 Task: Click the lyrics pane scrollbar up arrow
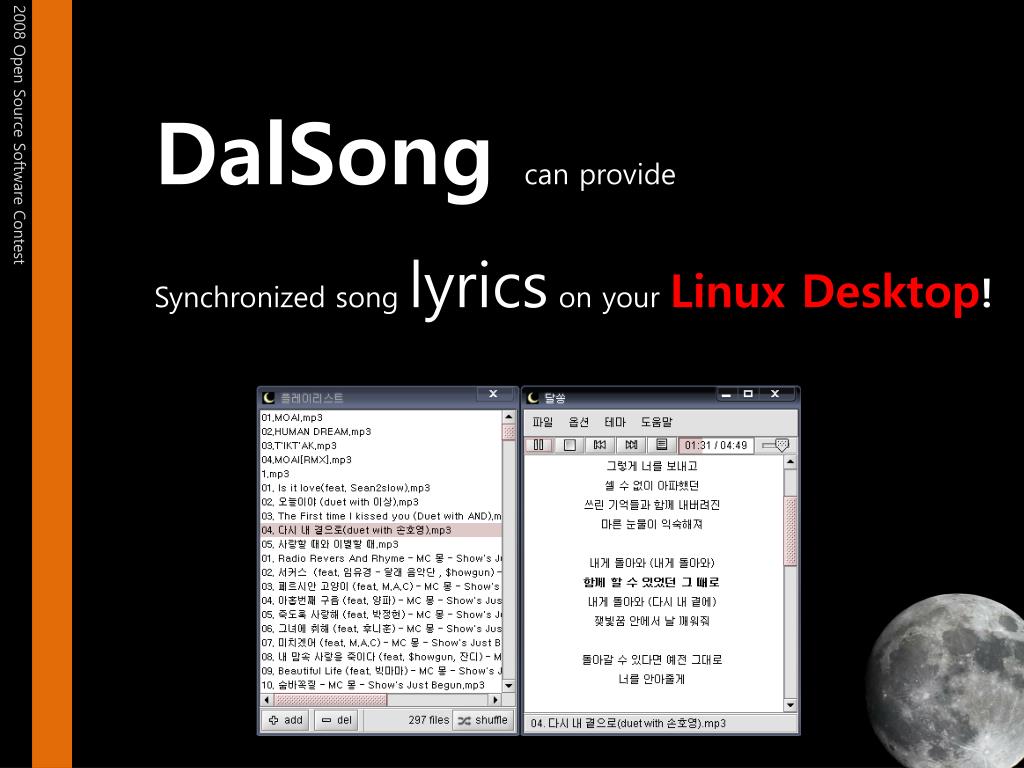pyautogui.click(x=790, y=462)
